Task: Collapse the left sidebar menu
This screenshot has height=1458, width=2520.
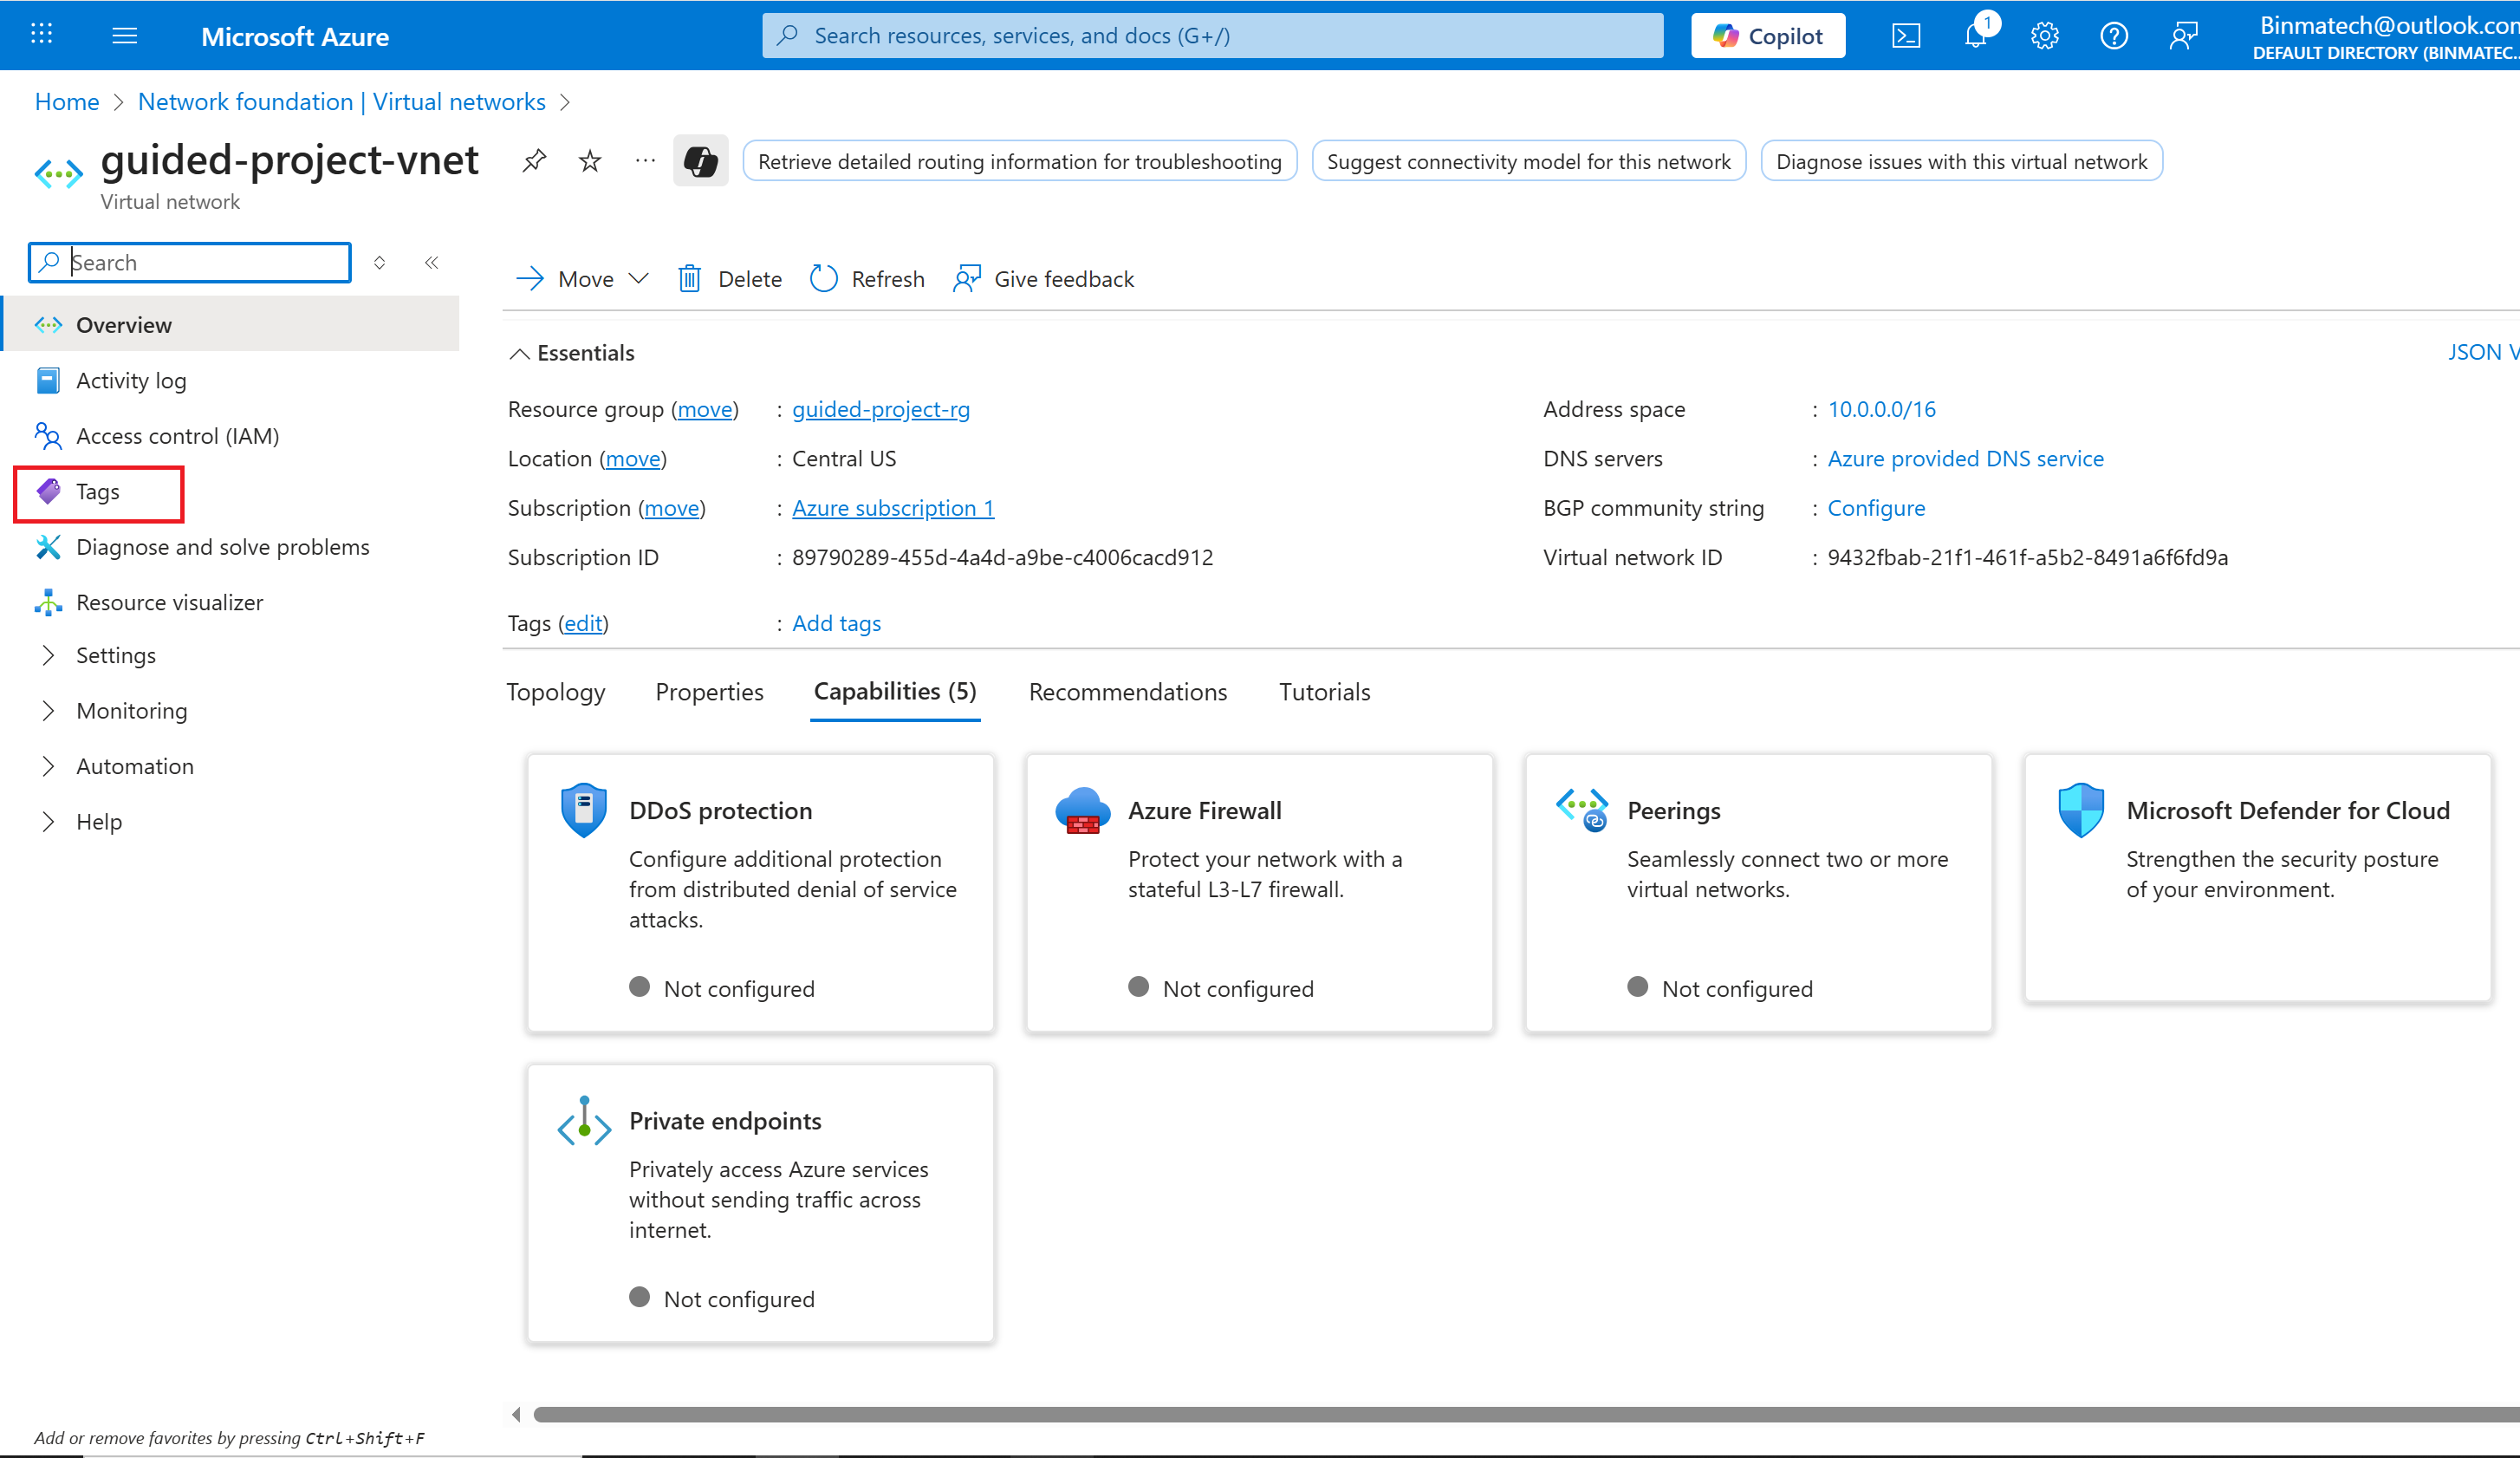Action: click(x=432, y=263)
